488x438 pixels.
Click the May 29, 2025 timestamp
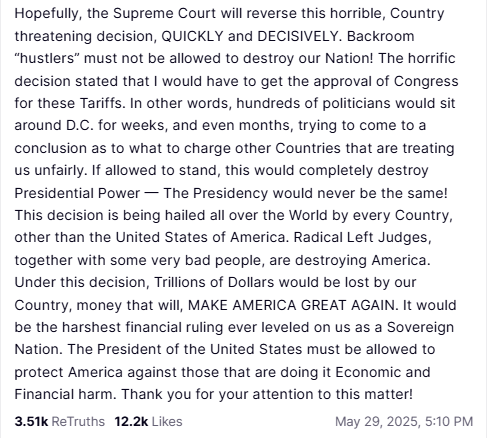point(404,422)
